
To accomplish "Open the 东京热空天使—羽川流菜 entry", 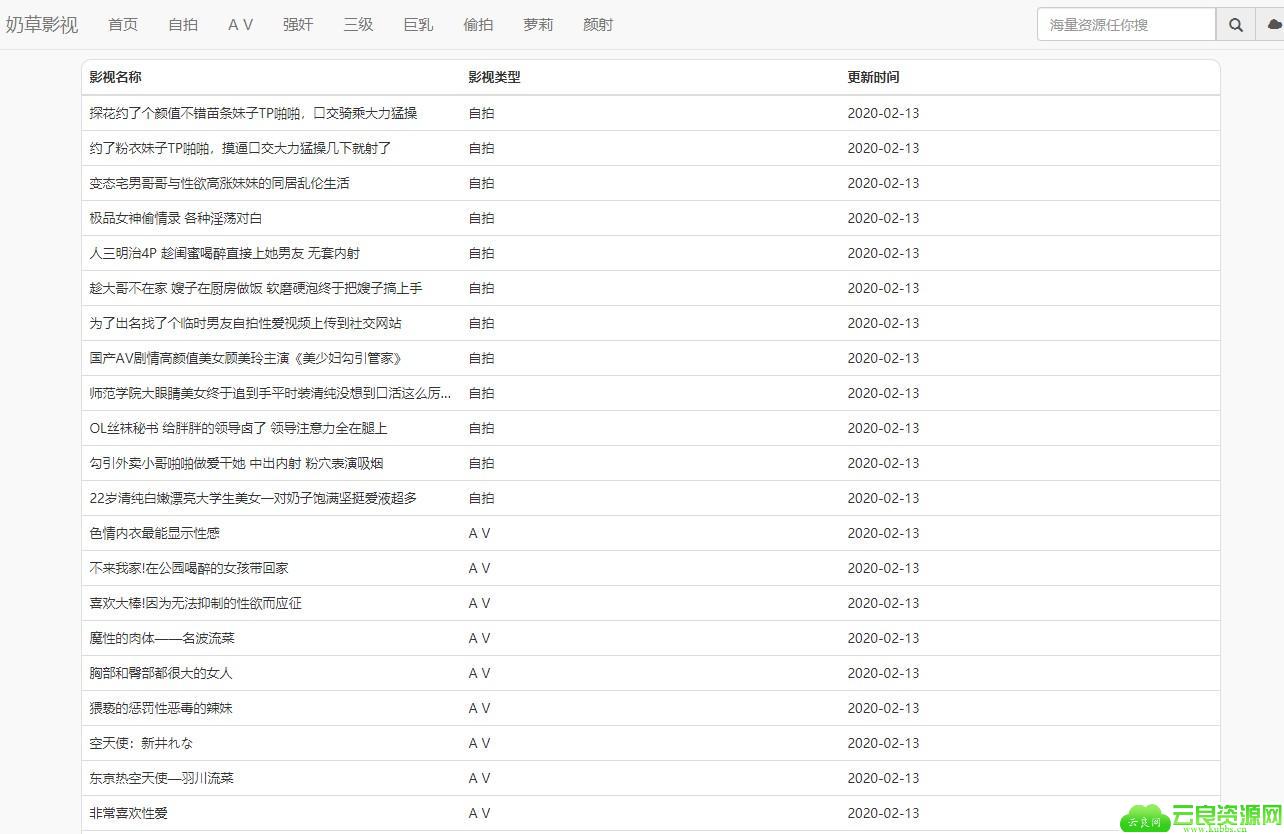I will [161, 778].
